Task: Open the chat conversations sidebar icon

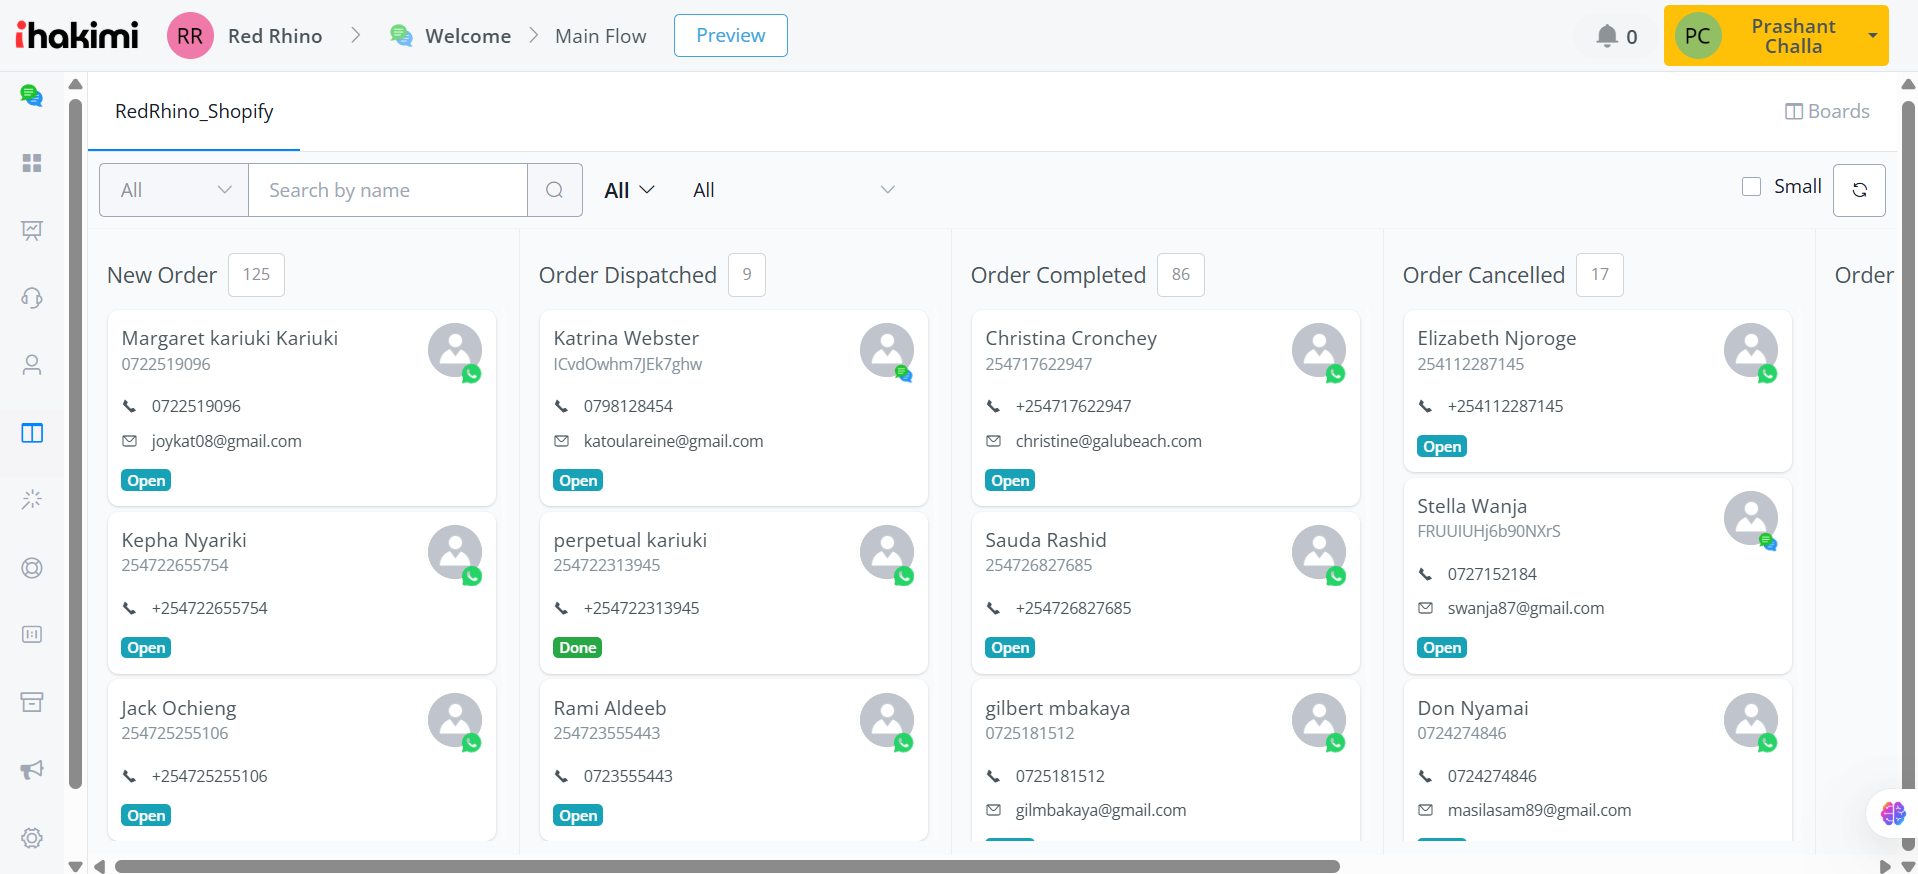Action: click(x=32, y=96)
